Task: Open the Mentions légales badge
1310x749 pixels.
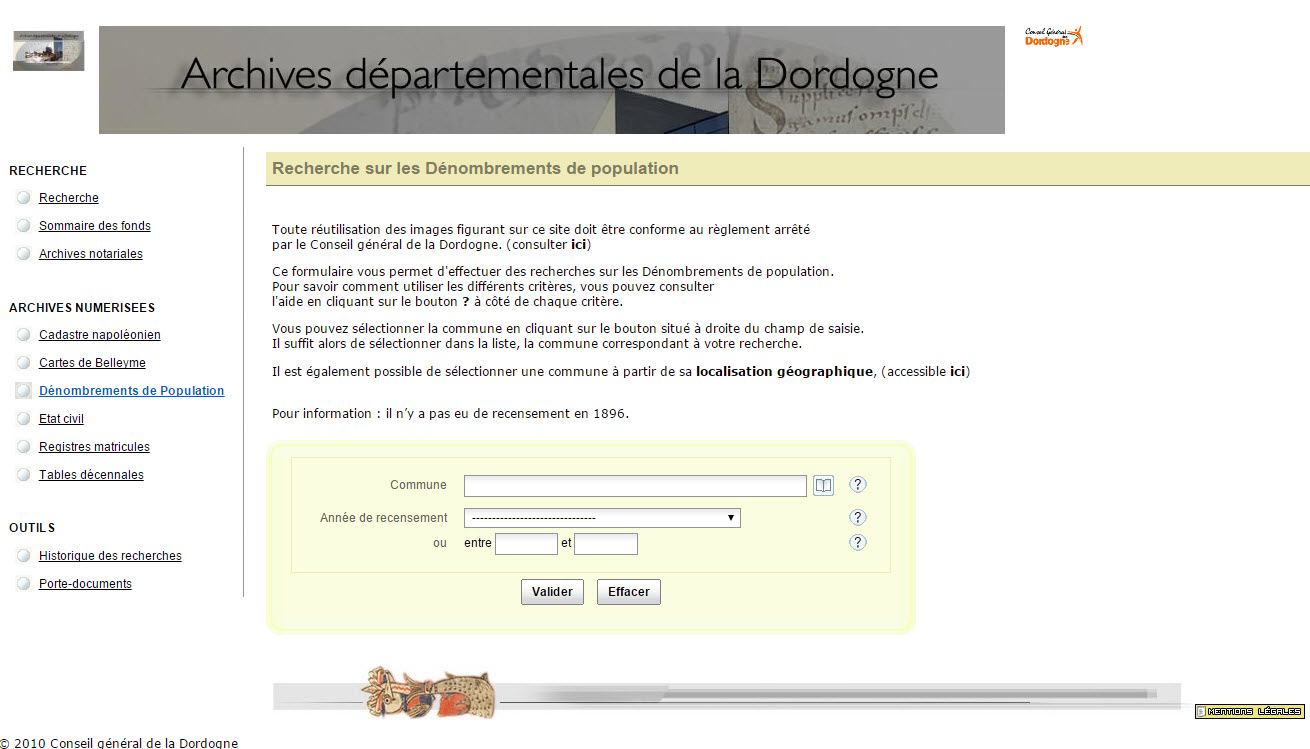Action: [x=1250, y=711]
